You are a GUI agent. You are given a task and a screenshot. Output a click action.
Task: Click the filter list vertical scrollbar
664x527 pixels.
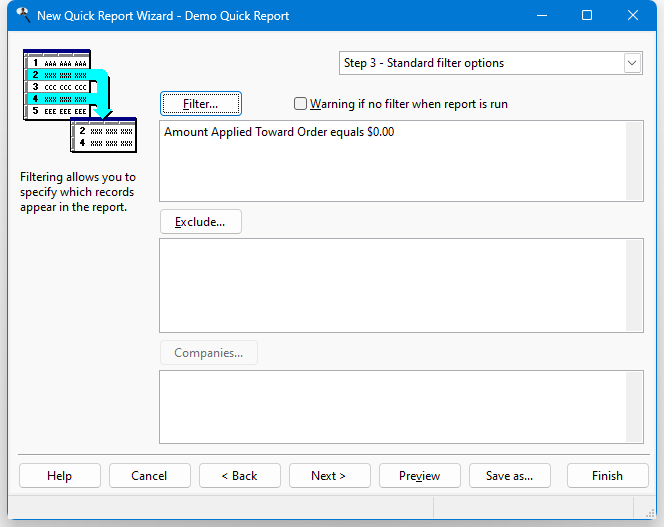634,161
